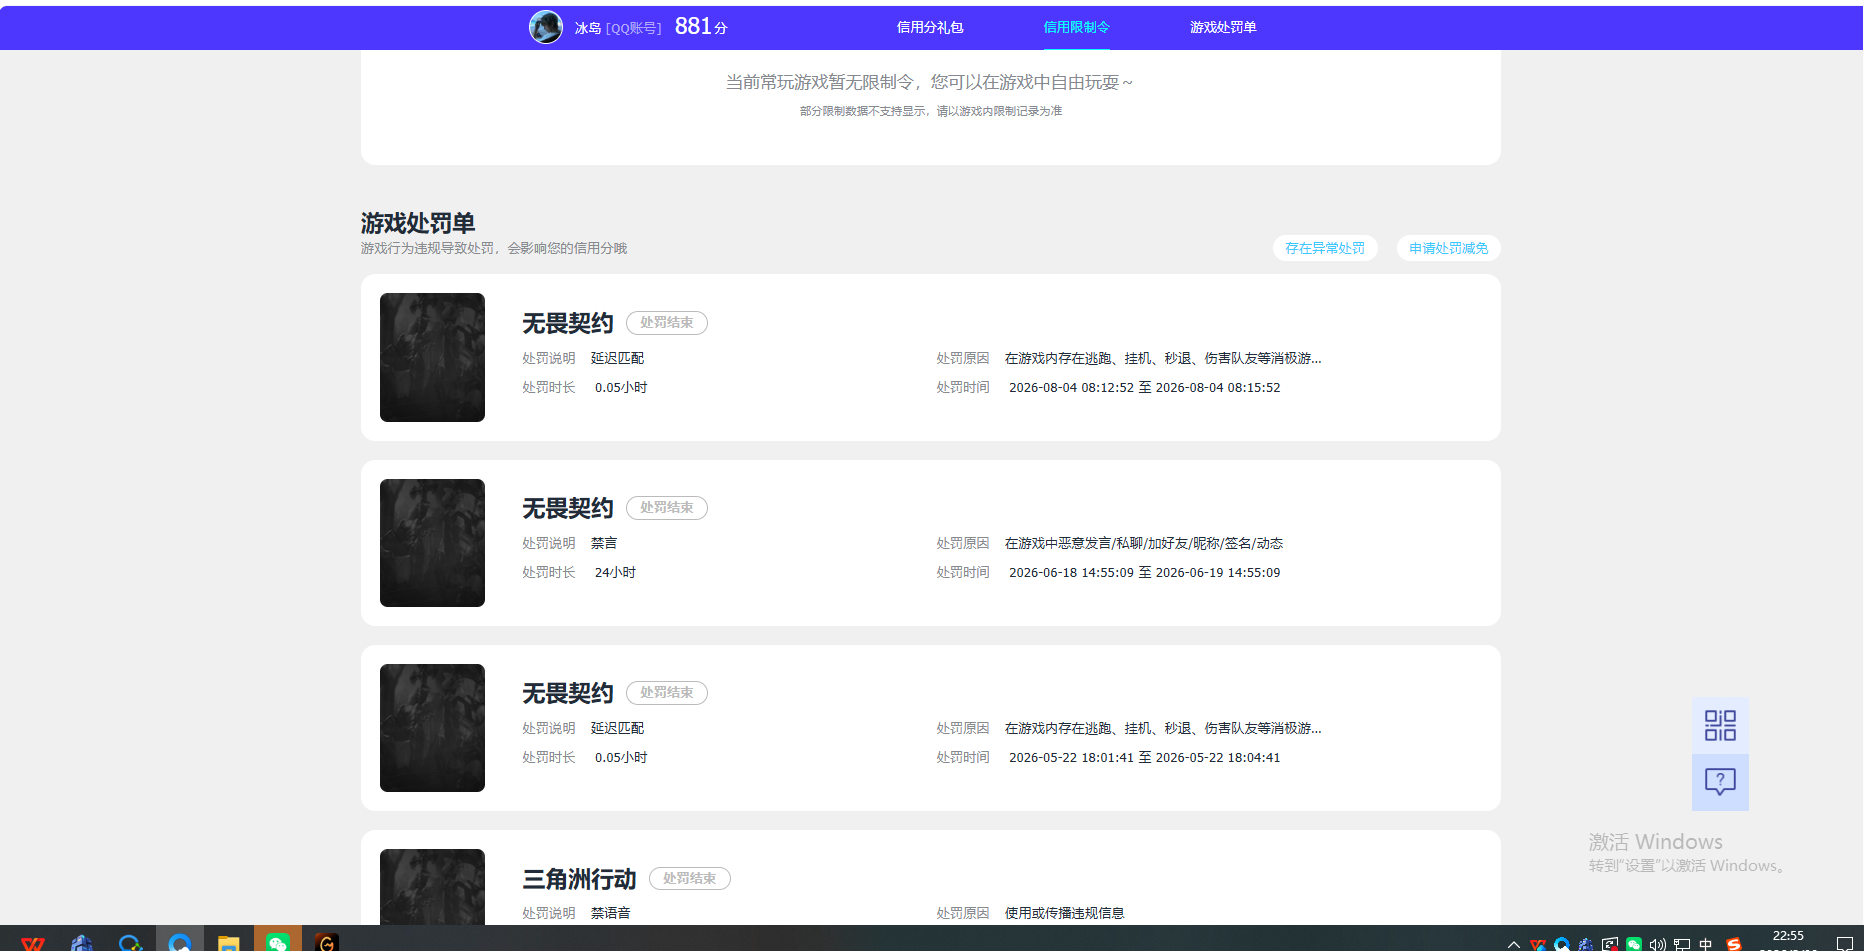Click the 24小时 penalty duration
The image size is (1864, 951).
tap(615, 573)
